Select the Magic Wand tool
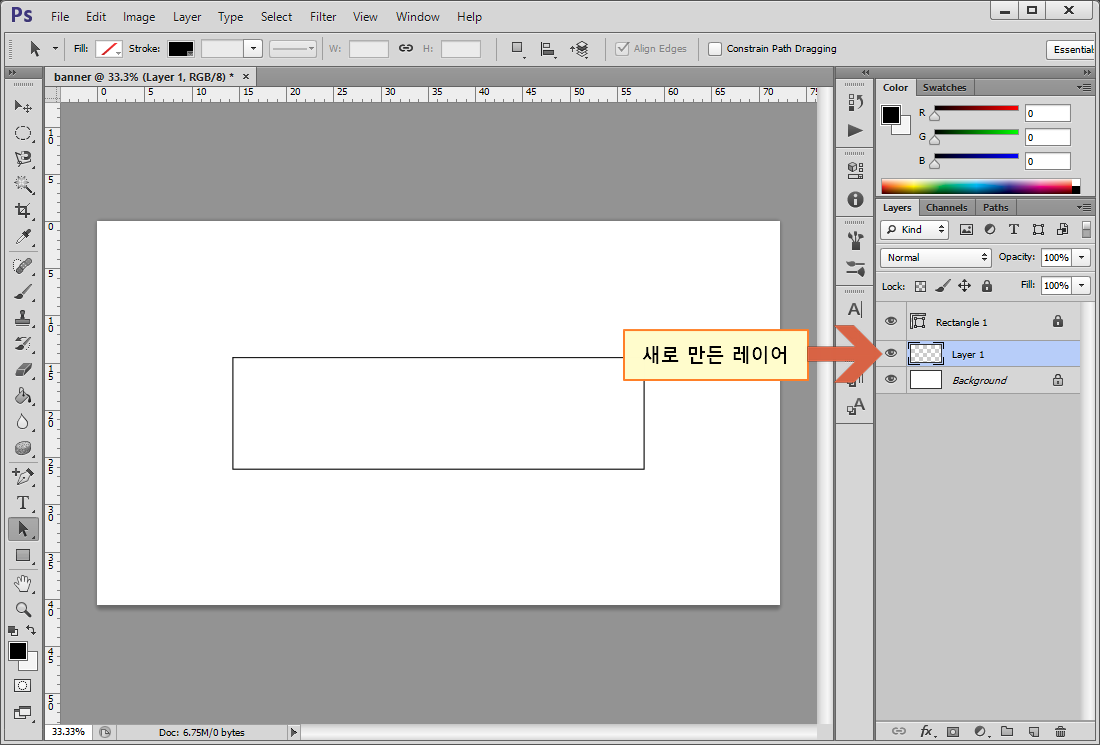This screenshot has height=745, width=1100. [23, 185]
